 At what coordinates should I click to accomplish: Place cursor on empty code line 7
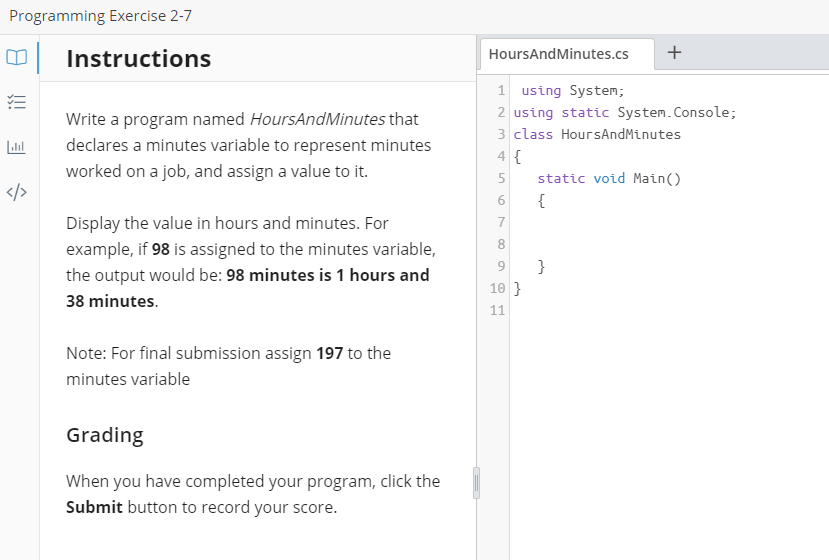click(669, 223)
